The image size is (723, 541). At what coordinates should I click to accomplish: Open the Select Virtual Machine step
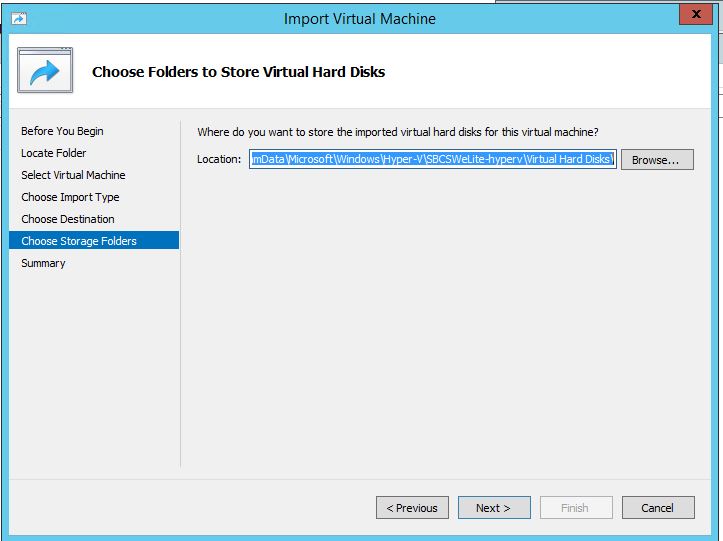(73, 175)
